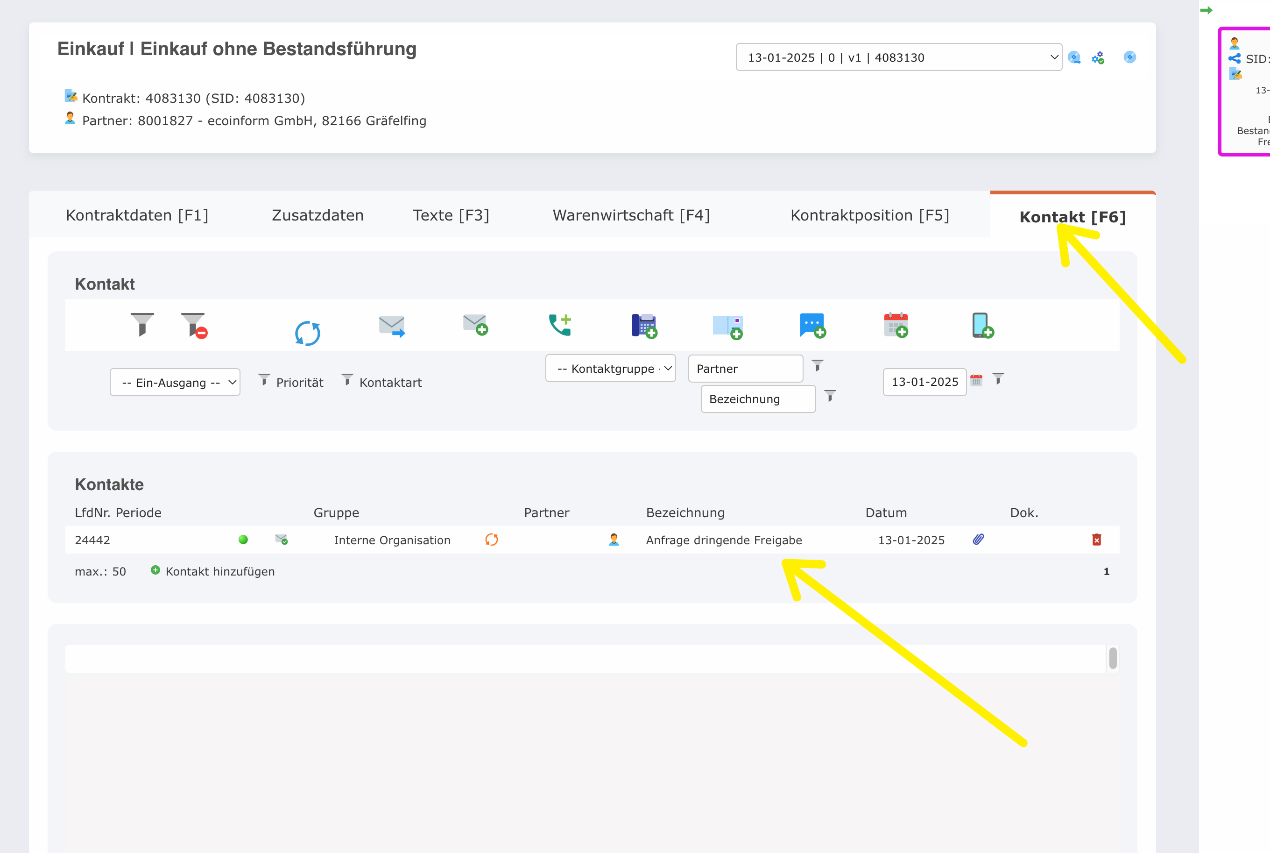Viewport: 1270px width, 853px height.
Task: Add a new letter contact entry
Action: tap(729, 325)
